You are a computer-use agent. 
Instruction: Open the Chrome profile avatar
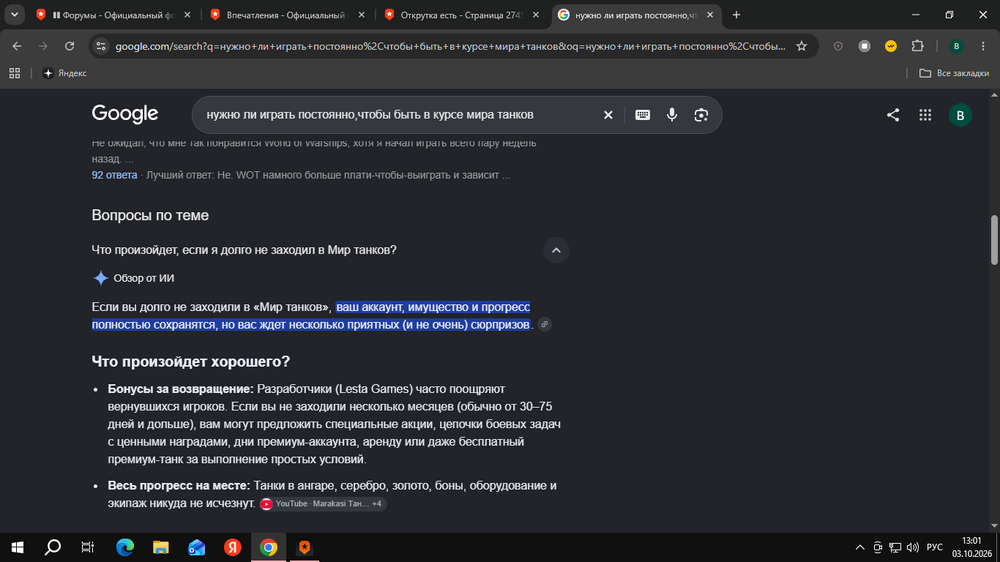[x=956, y=46]
